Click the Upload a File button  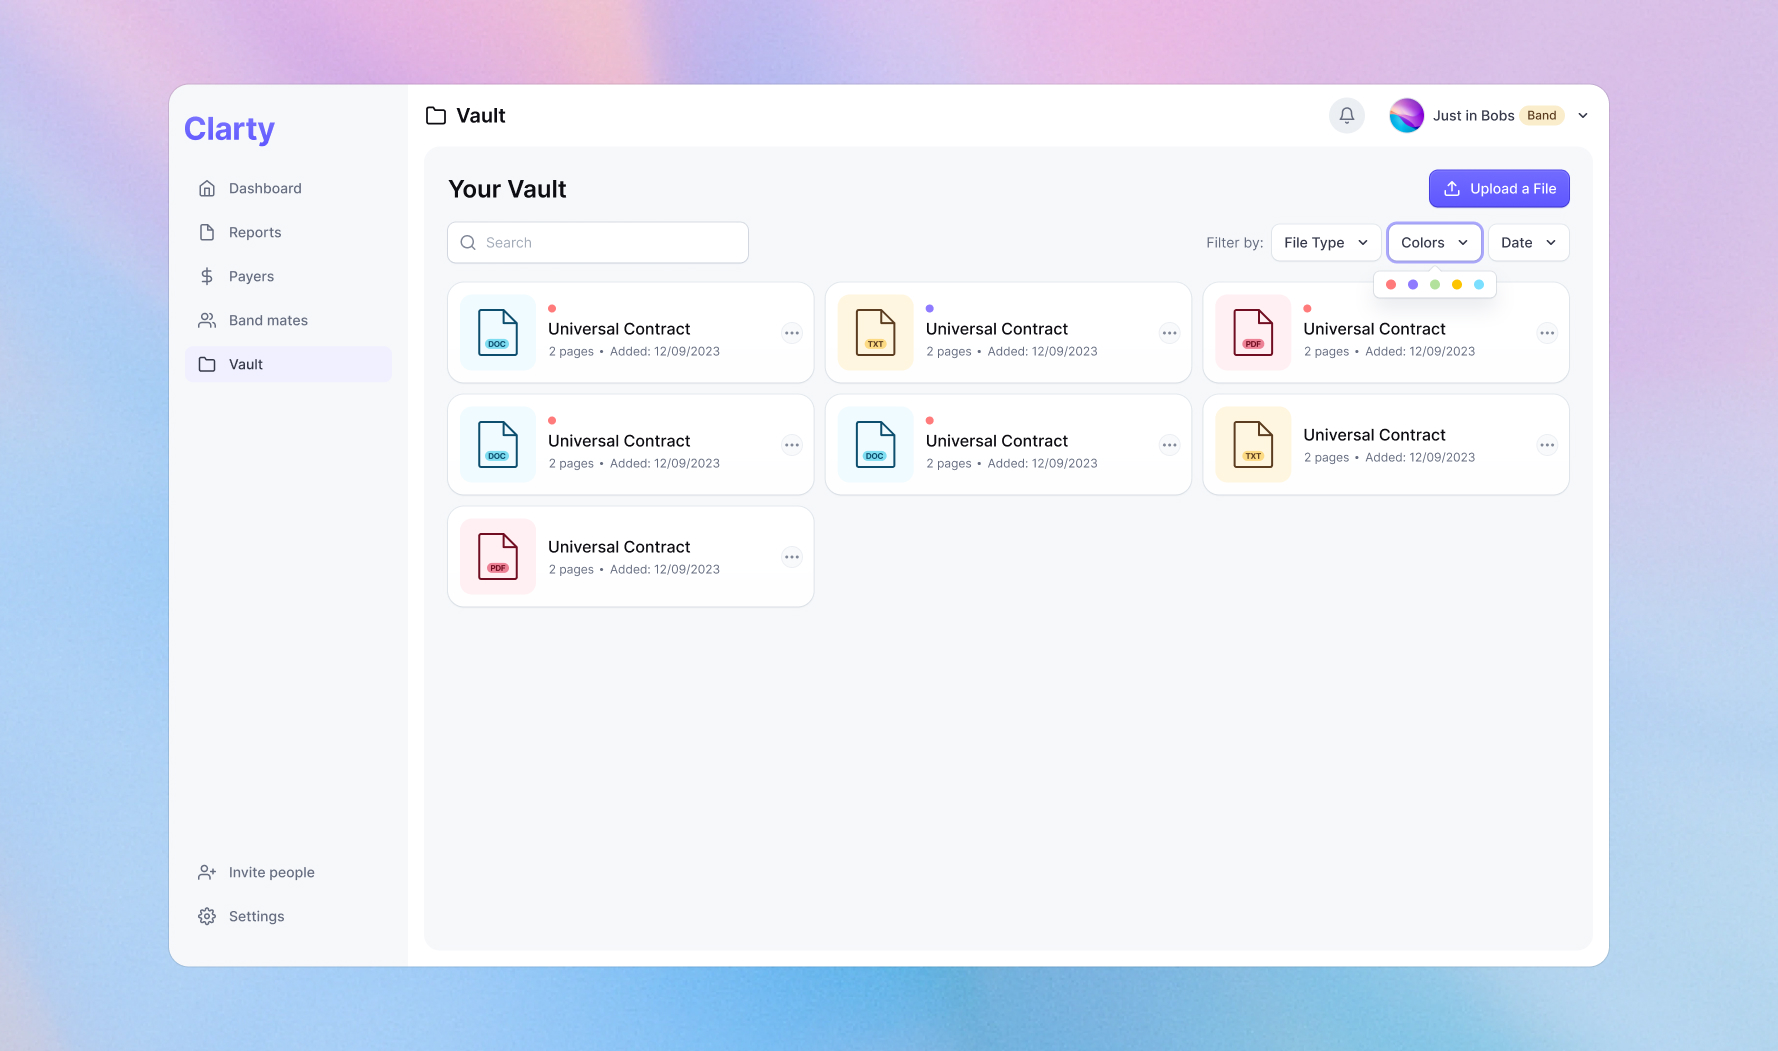click(1498, 188)
